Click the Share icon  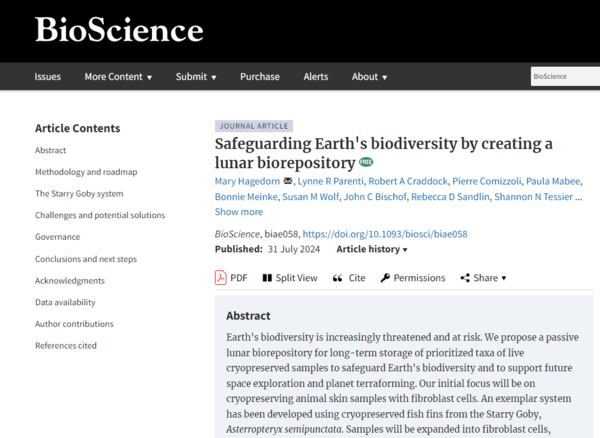465,277
